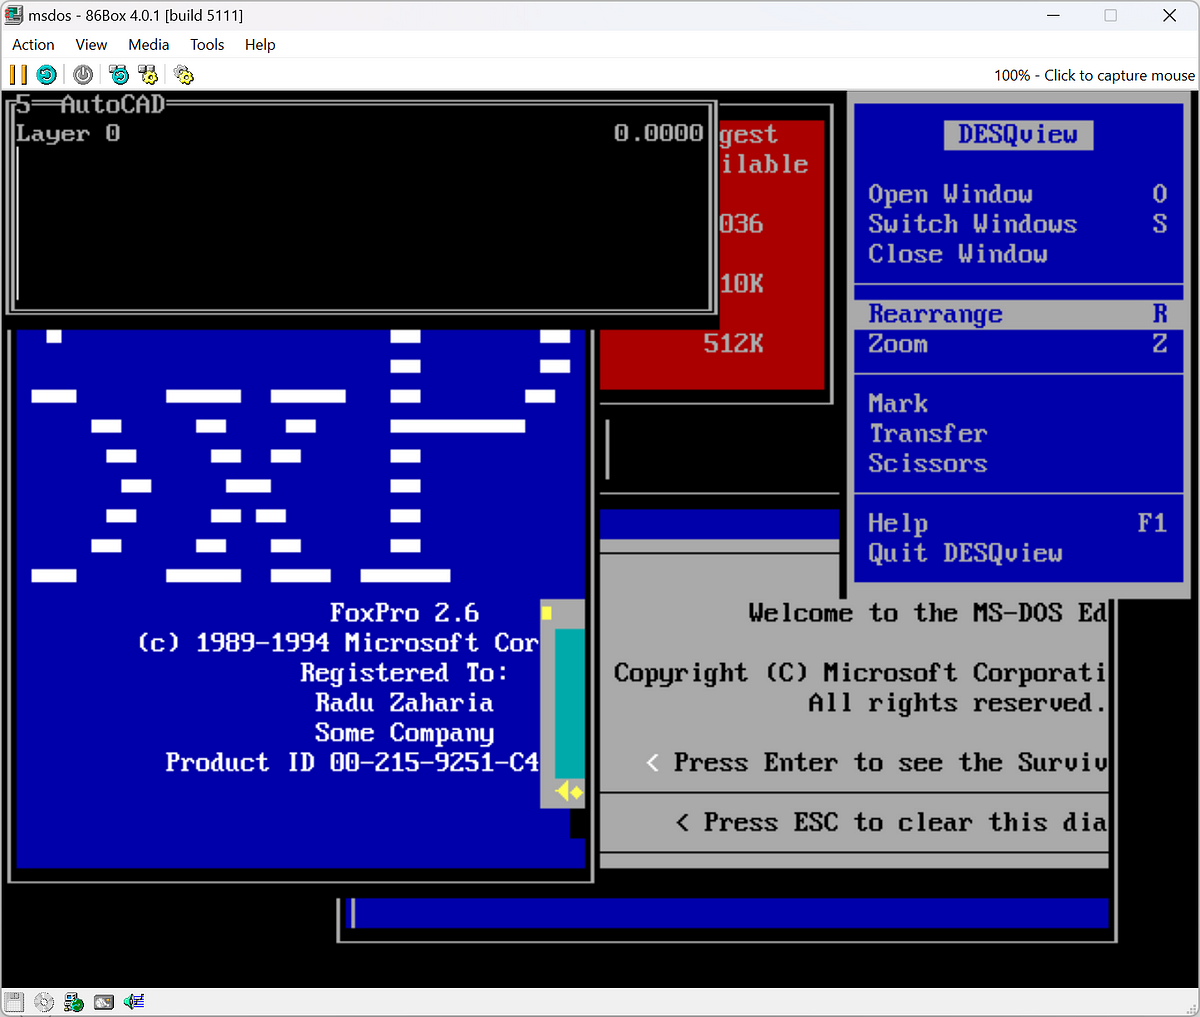Send Ctrl+Alt+Esc via the toolbar icon
This screenshot has height=1017, width=1200.
(148, 75)
